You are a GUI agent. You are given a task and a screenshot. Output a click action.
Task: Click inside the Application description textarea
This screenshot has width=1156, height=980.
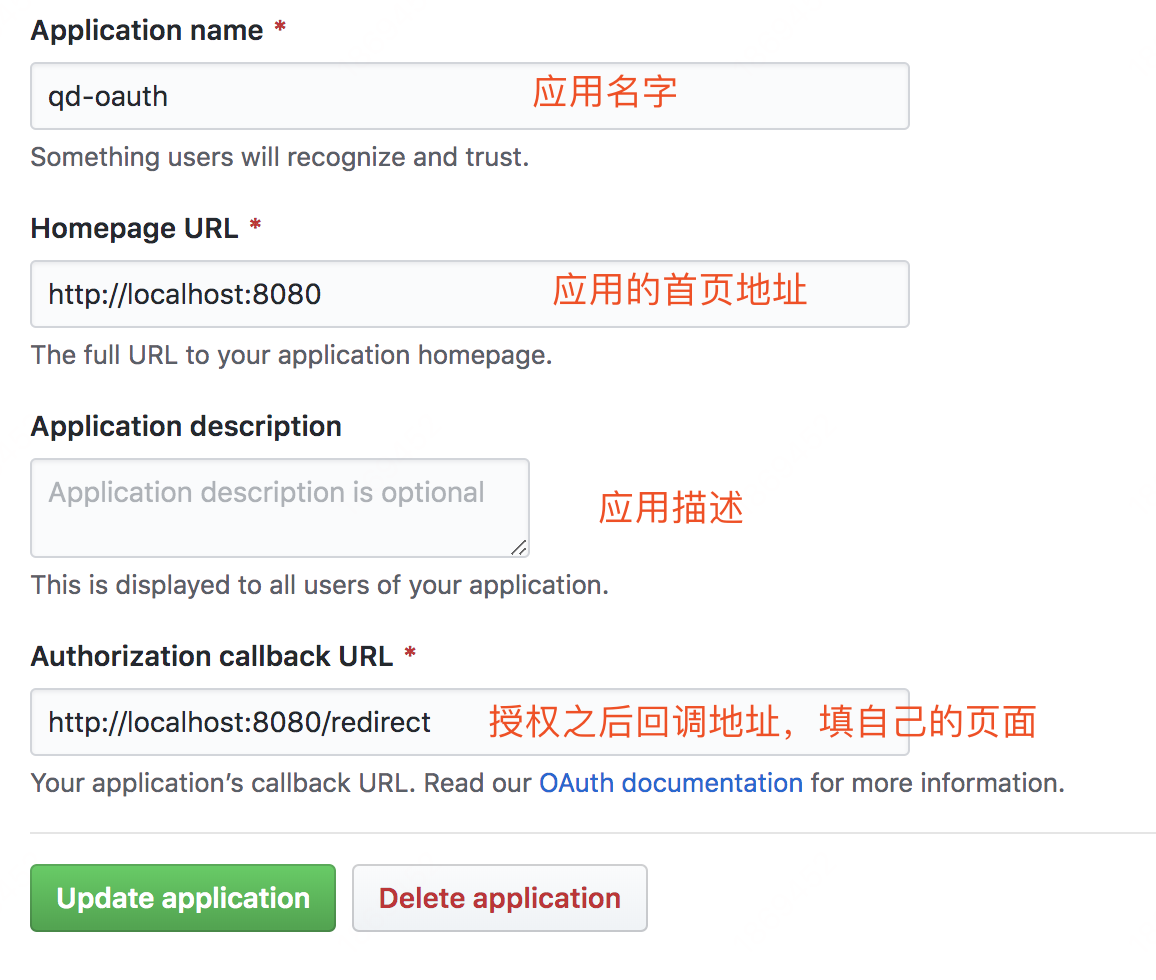279,508
